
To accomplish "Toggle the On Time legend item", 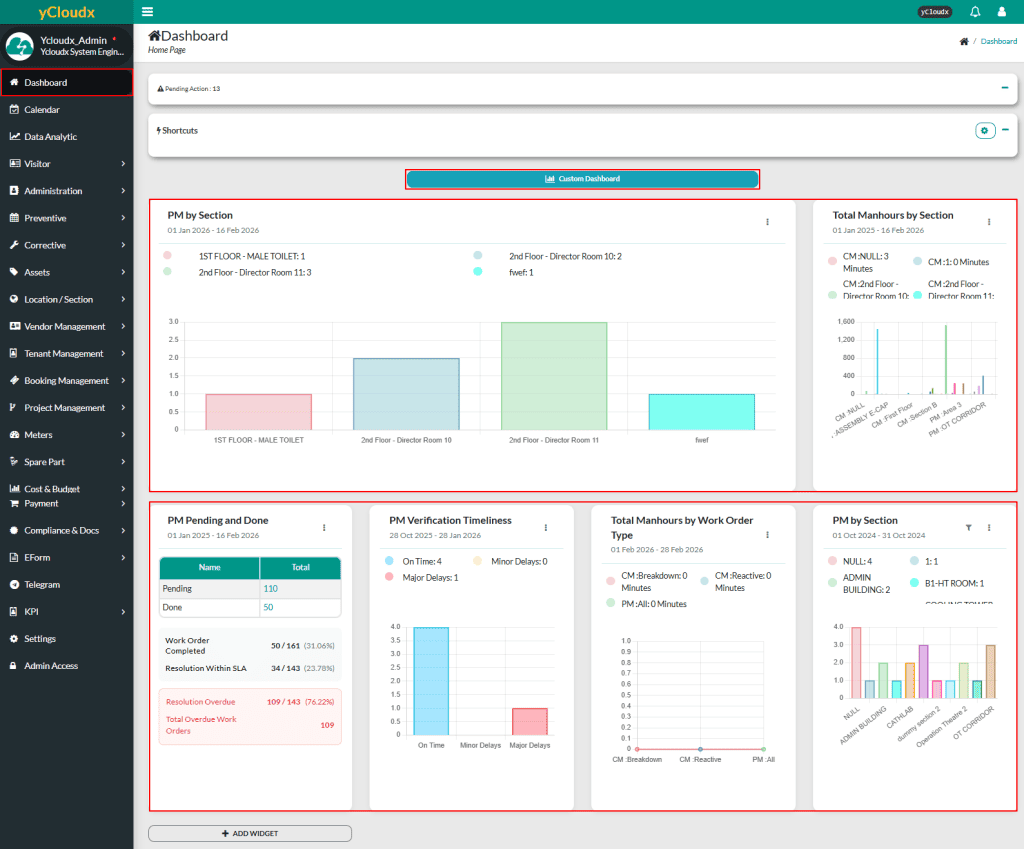I will 420,561.
